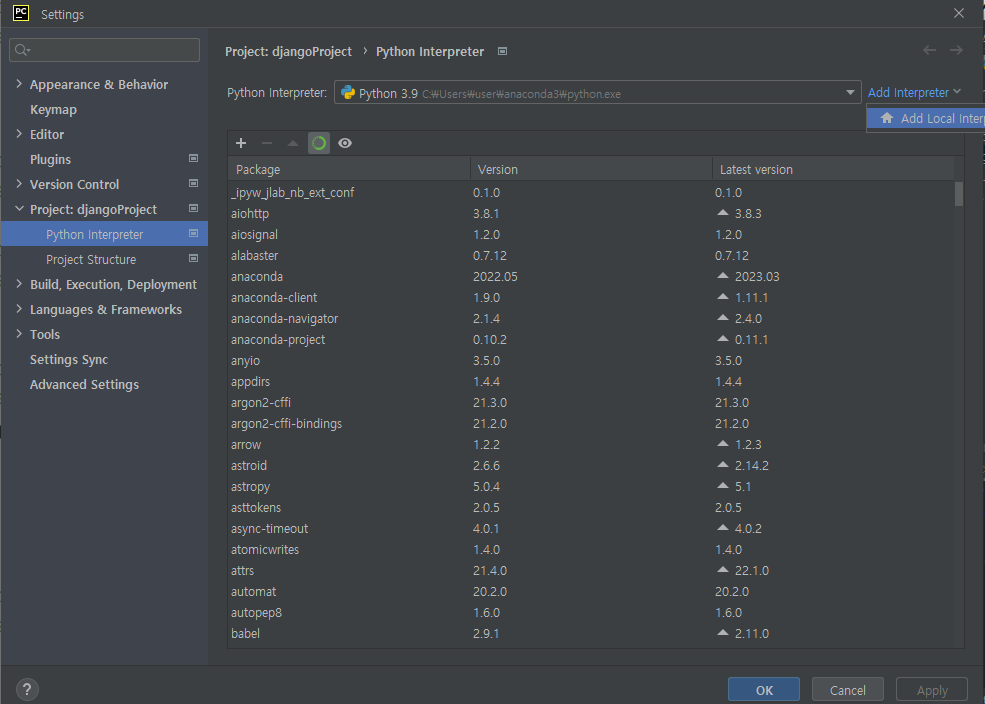The height and width of the screenshot is (704, 985).
Task: Click upgrade arrow next to aiohttp 3.8.3
Action: [723, 213]
